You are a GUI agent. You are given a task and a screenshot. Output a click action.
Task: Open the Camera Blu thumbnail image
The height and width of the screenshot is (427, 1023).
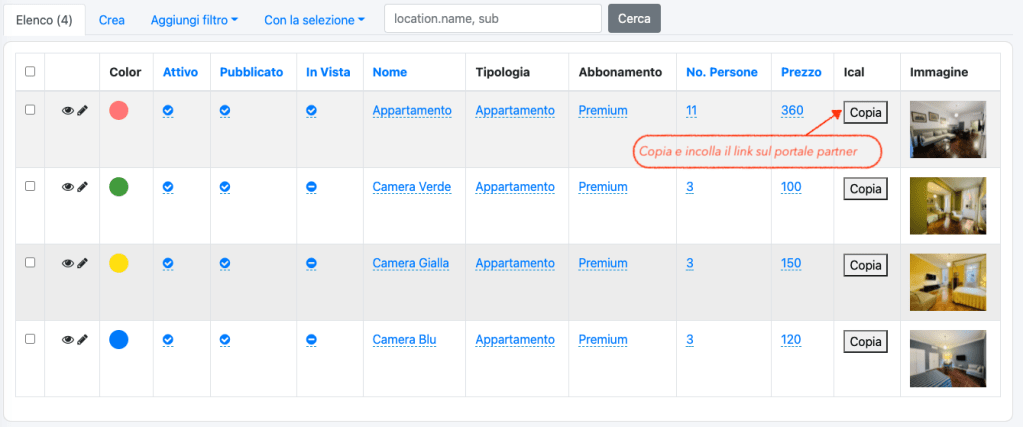tap(947, 358)
